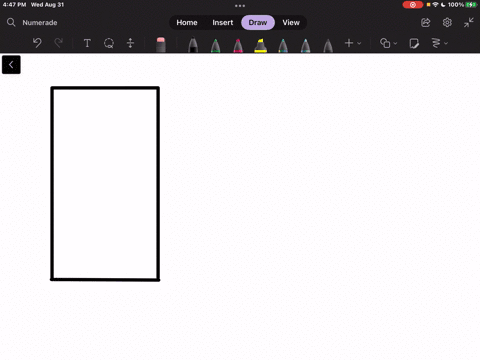Click the Undo arrow icon
This screenshot has width=480, height=360.
tap(37, 43)
